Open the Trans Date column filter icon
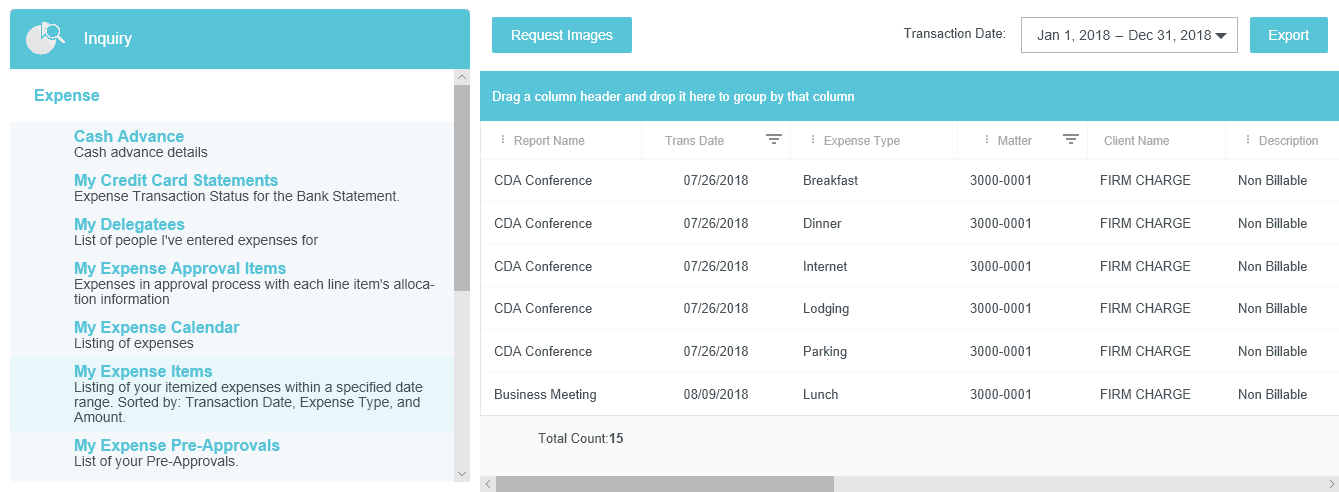This screenshot has width=1339, height=492. (774, 140)
